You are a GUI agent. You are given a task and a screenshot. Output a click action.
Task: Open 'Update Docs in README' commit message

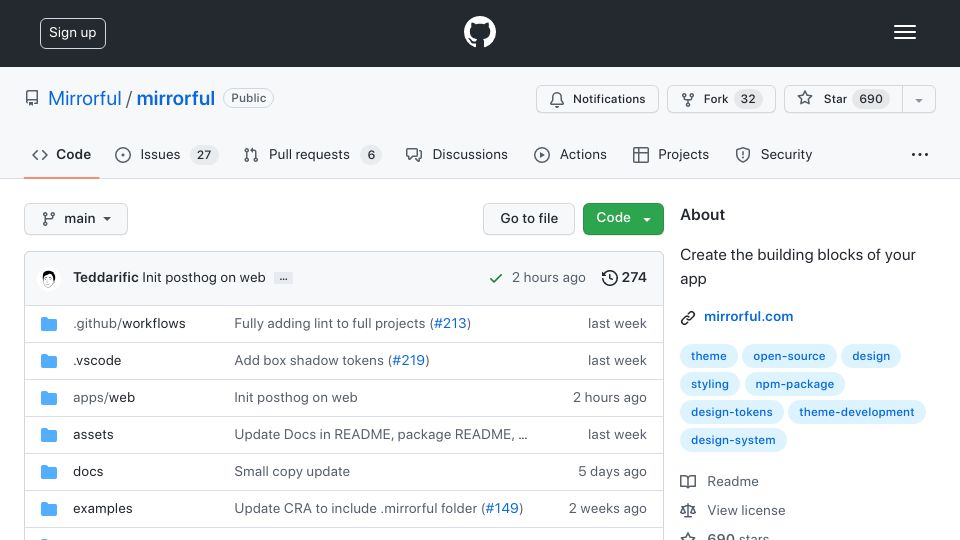pyautogui.click(x=380, y=435)
